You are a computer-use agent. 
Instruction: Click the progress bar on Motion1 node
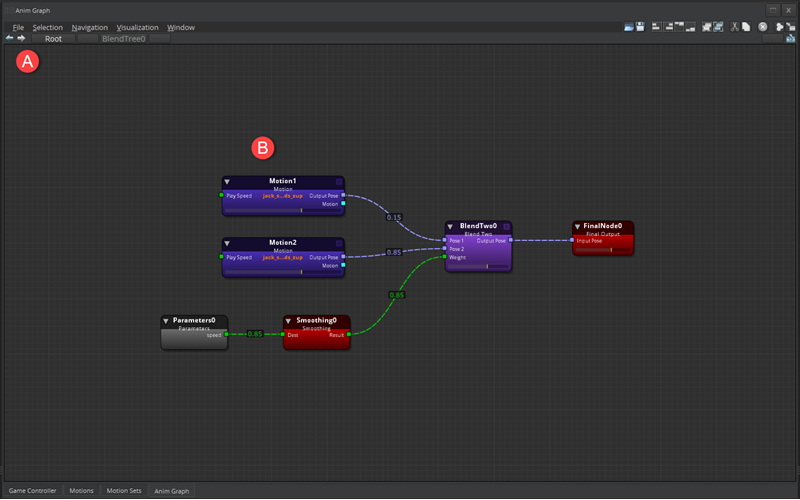click(282, 211)
